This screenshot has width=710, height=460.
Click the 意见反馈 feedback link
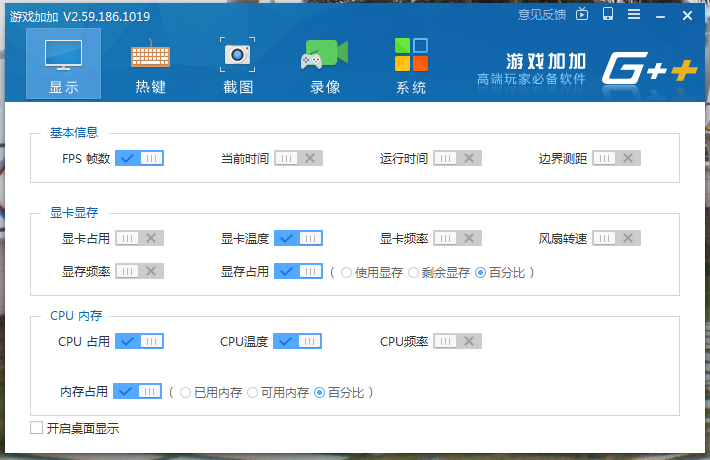542,15
